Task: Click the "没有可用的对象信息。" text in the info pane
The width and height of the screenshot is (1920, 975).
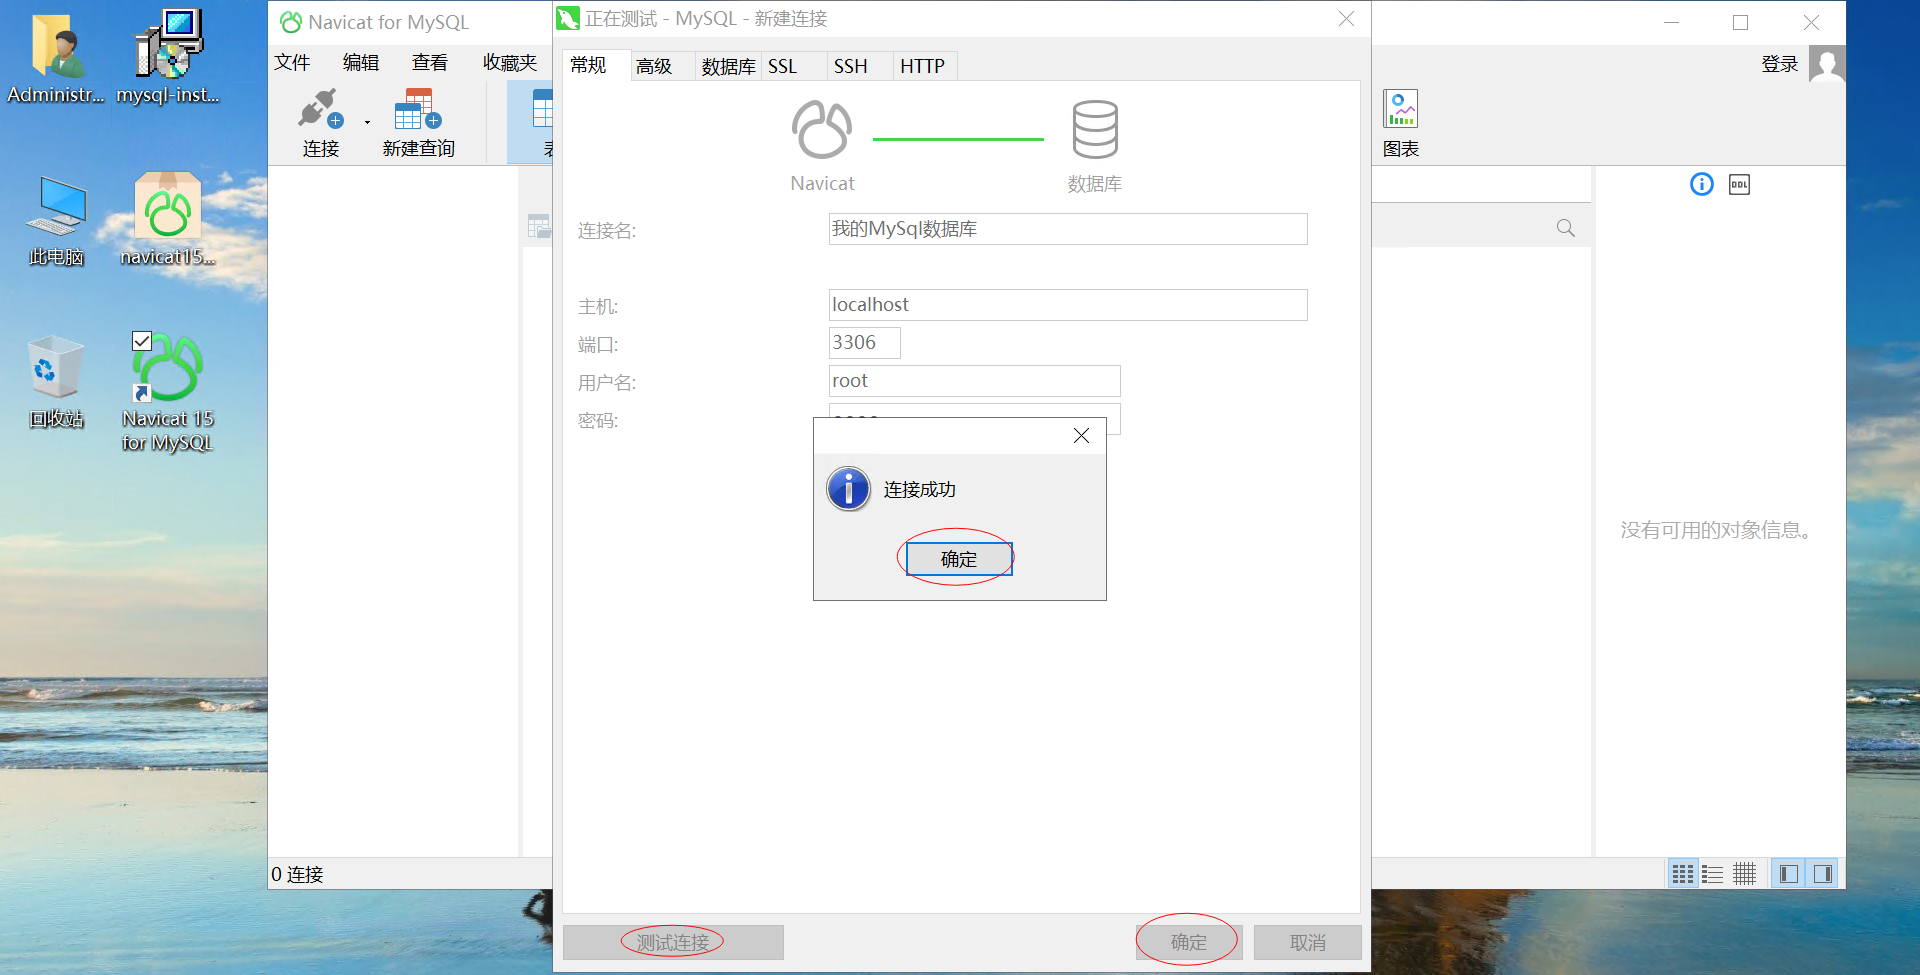Action: (1718, 530)
